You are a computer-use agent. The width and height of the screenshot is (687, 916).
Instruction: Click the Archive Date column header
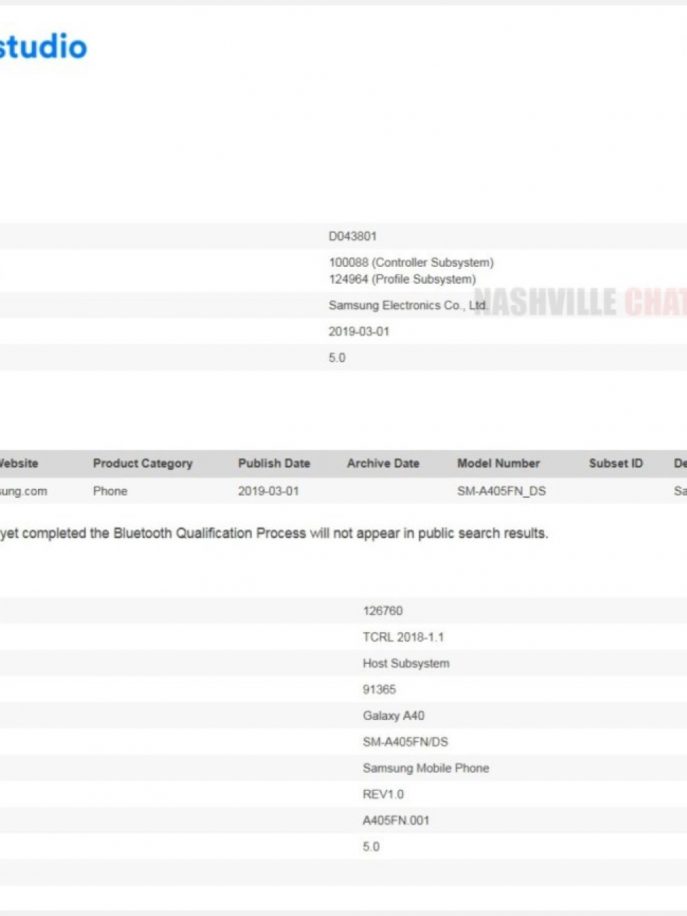(x=383, y=464)
